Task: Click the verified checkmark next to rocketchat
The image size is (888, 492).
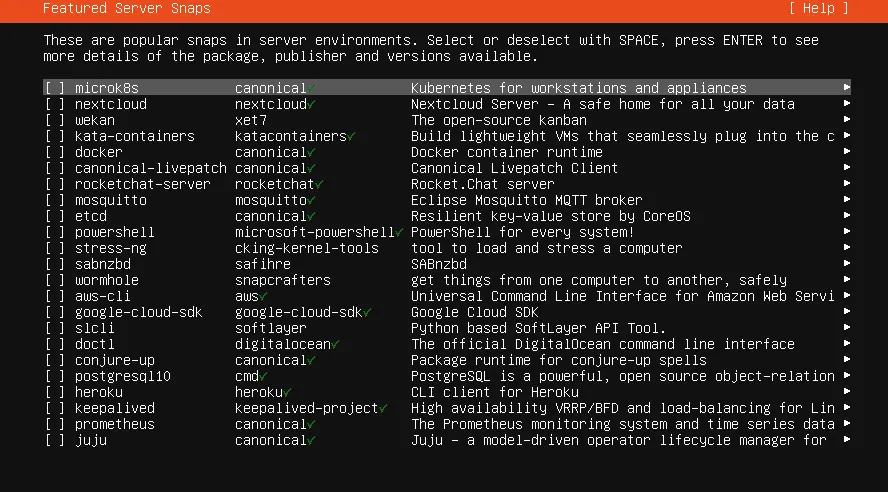Action: (320, 184)
